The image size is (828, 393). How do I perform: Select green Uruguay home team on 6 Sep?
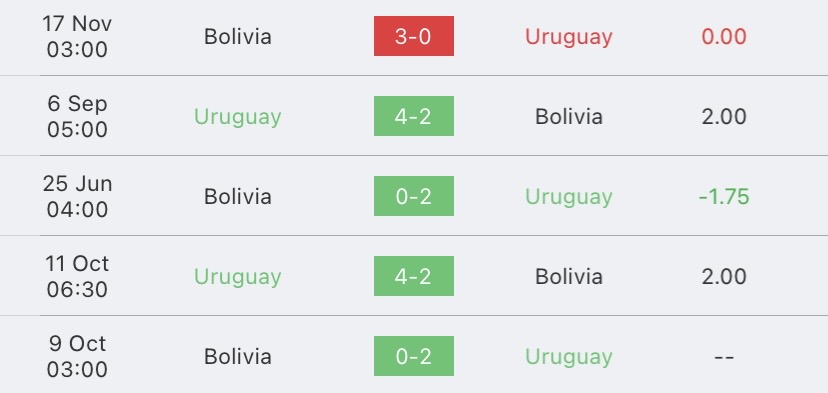[238, 117]
